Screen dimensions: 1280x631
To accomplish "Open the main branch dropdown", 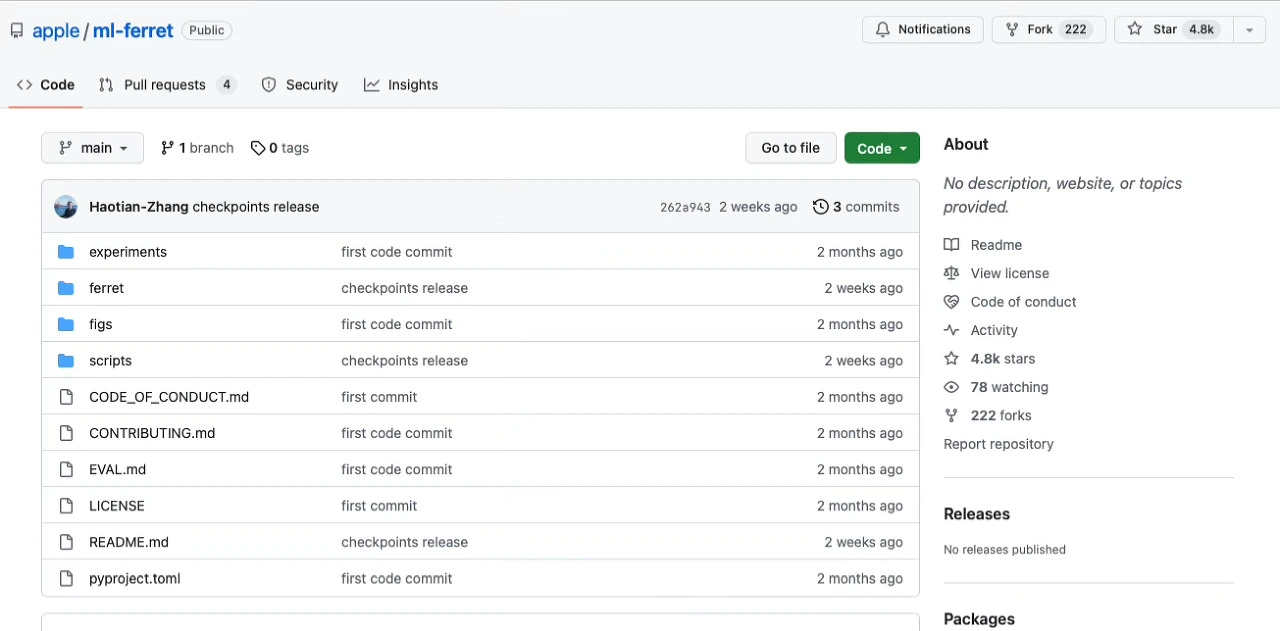I will [x=92, y=148].
